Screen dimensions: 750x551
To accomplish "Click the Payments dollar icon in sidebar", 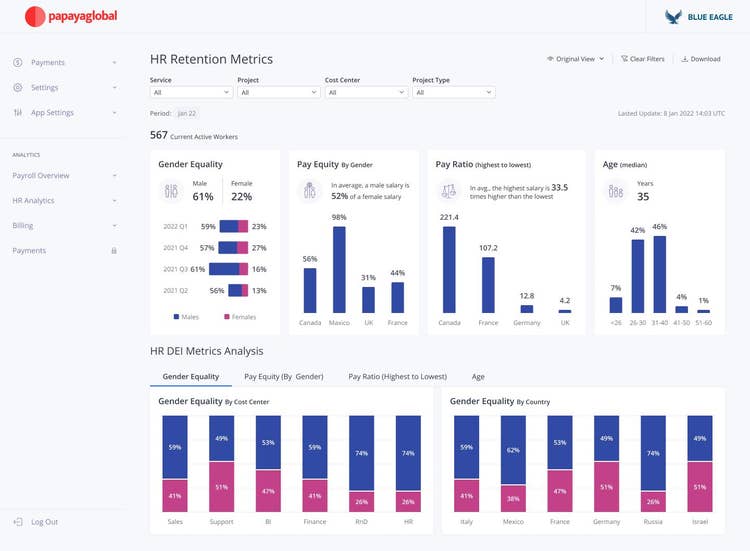I will [18, 62].
